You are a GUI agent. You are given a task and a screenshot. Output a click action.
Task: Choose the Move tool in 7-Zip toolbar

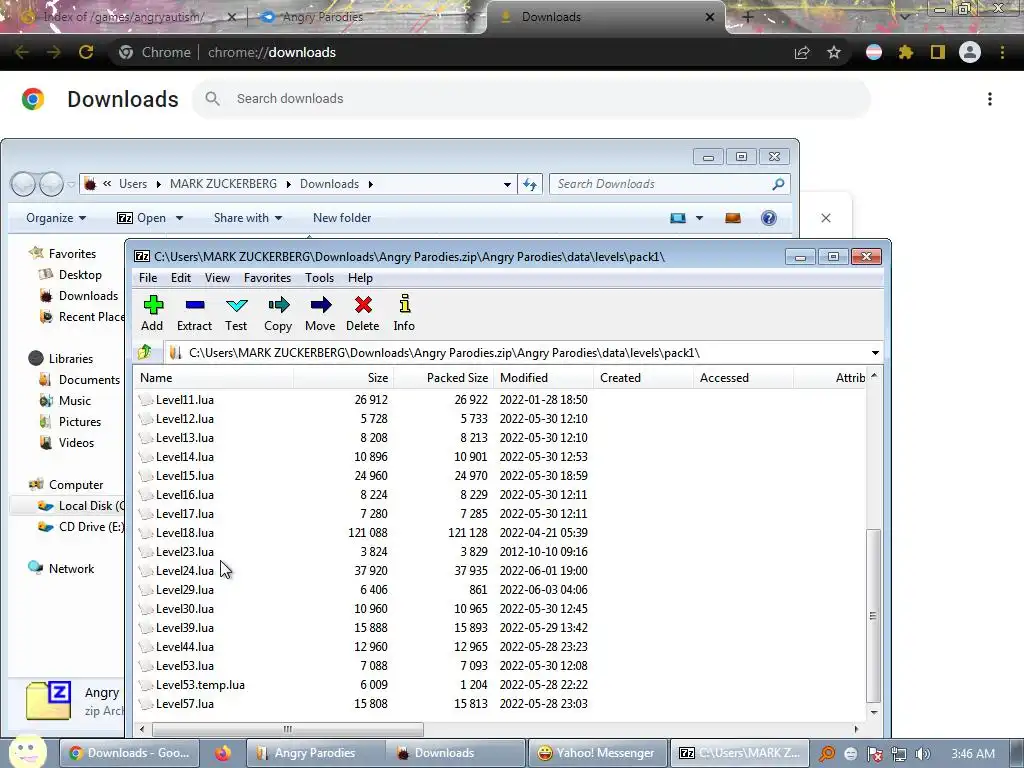[320, 313]
